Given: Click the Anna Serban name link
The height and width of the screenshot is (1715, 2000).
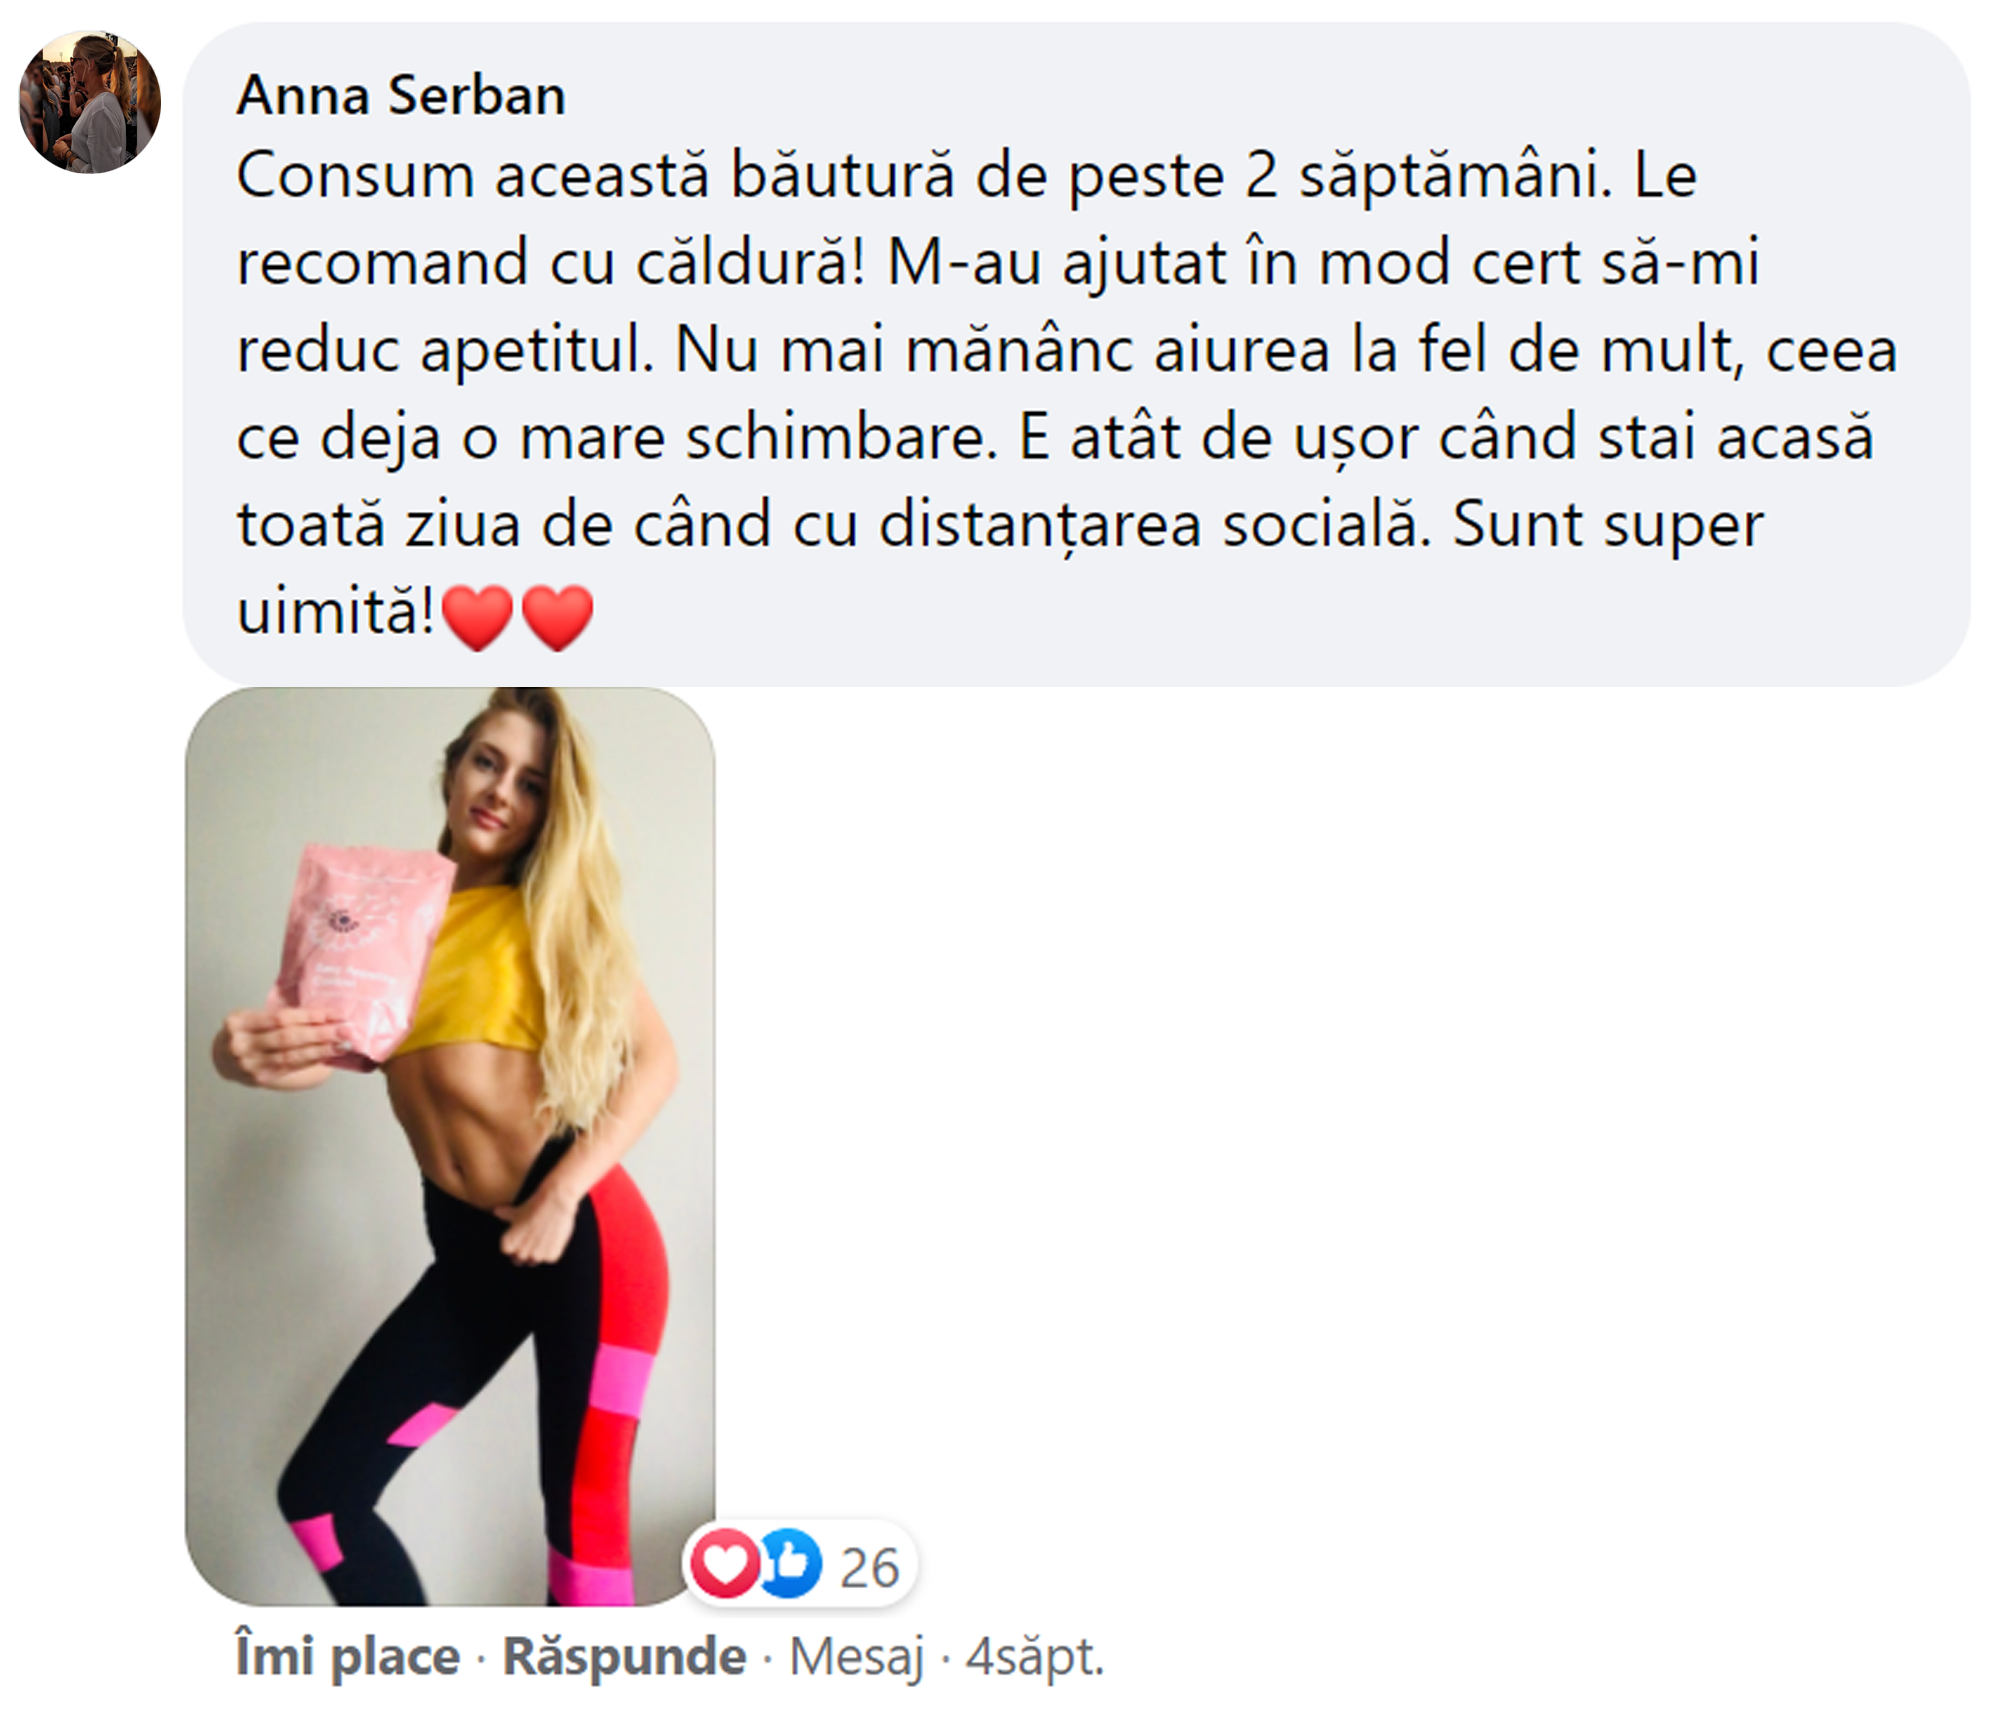Looking at the screenshot, I should point(401,96).
